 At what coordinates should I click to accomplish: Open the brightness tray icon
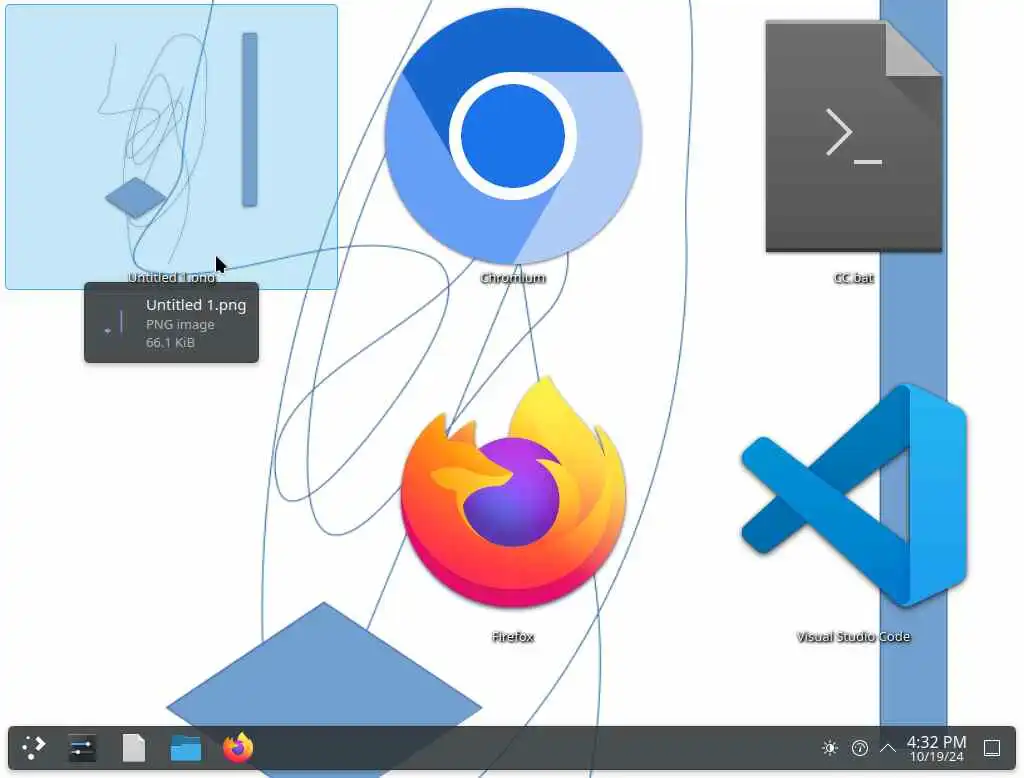tap(830, 748)
